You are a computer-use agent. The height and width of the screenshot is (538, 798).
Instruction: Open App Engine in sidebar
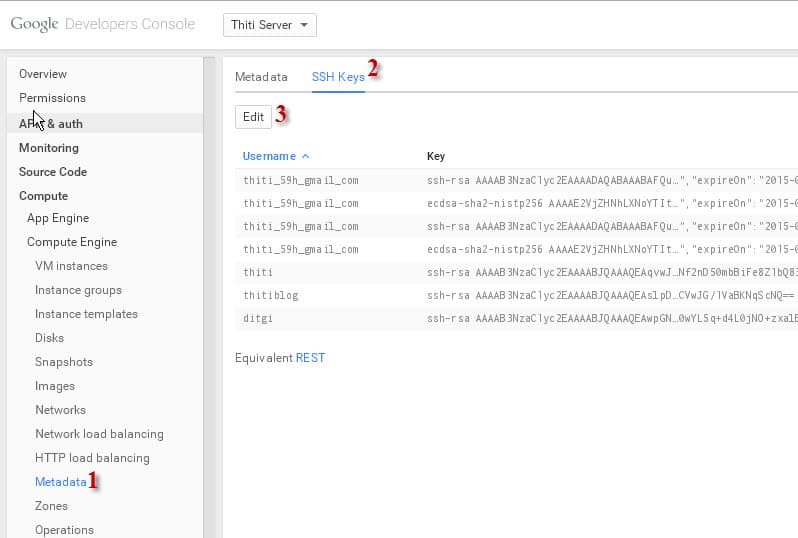coord(58,218)
